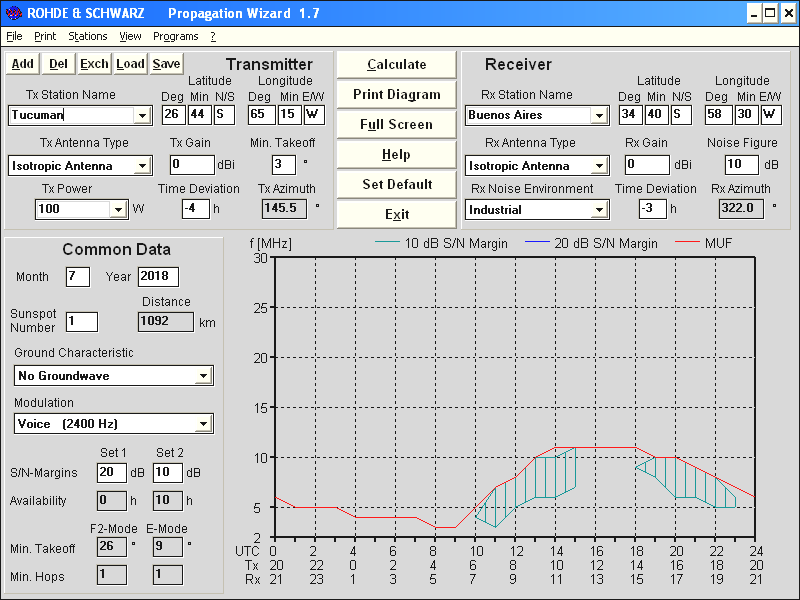Click the Exit button
800x600 pixels.
click(x=396, y=214)
